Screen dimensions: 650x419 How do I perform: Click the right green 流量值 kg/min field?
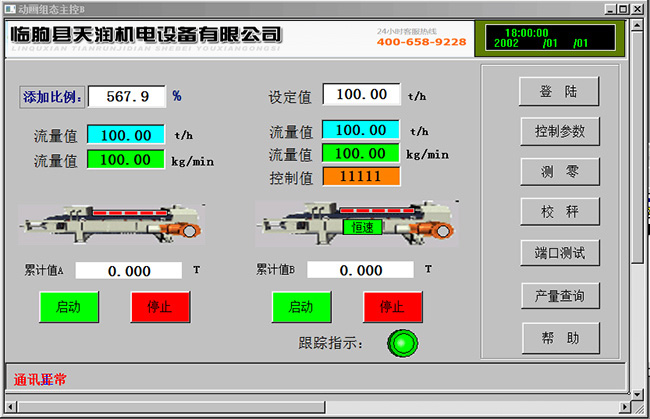pos(361,153)
